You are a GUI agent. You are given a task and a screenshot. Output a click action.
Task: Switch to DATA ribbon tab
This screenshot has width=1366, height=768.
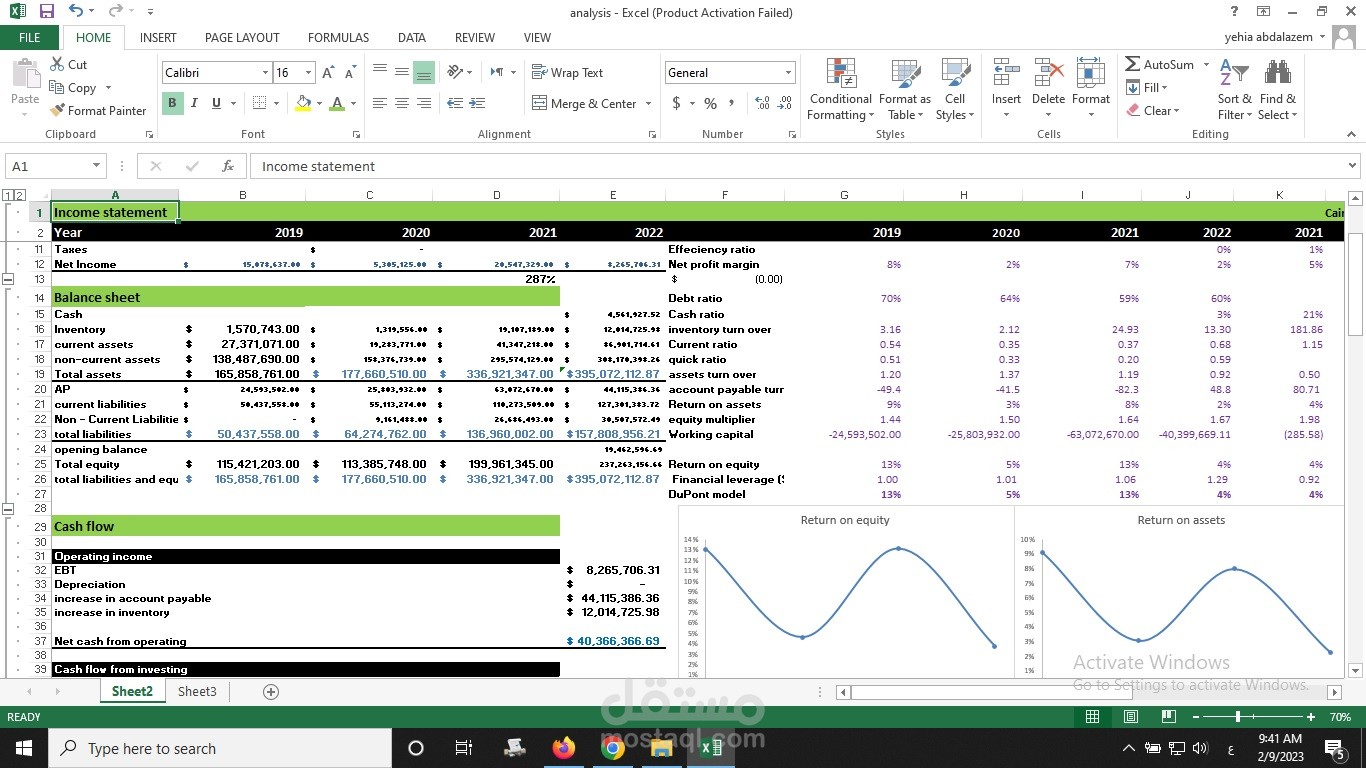[411, 38]
